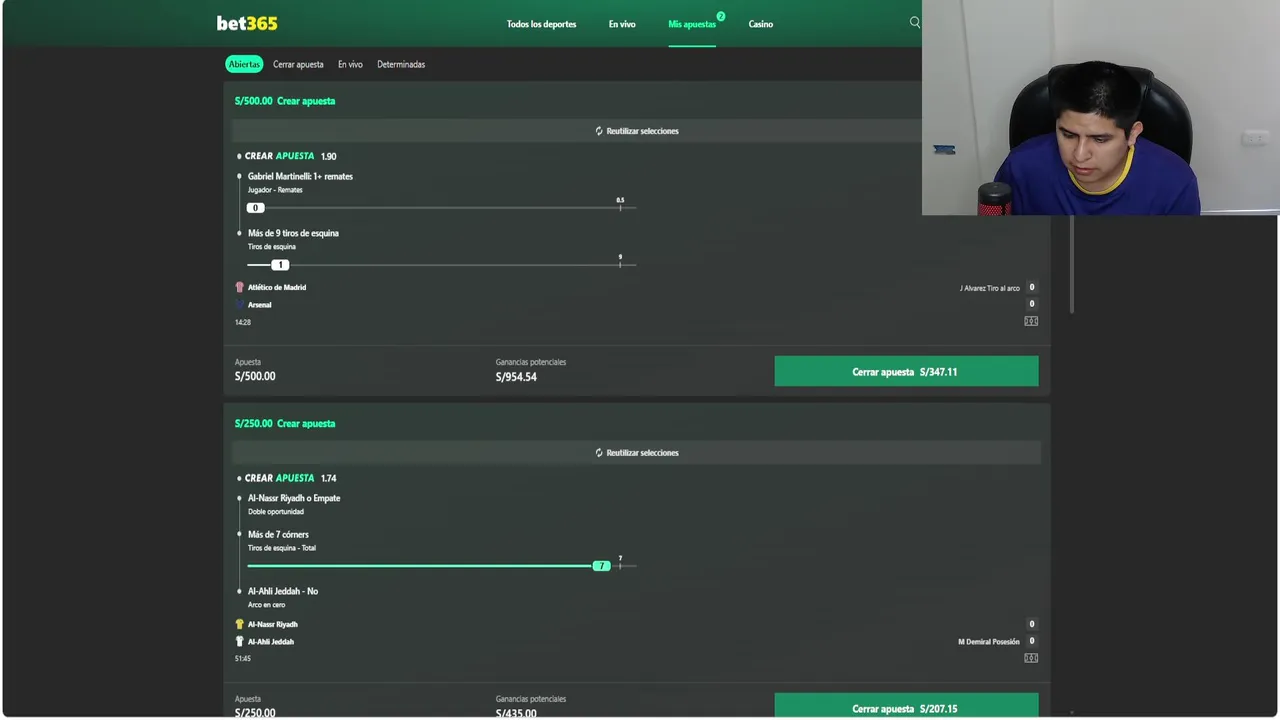Click the Arsenal team name
Screen dimensions: 1280x720
click(x=259, y=305)
